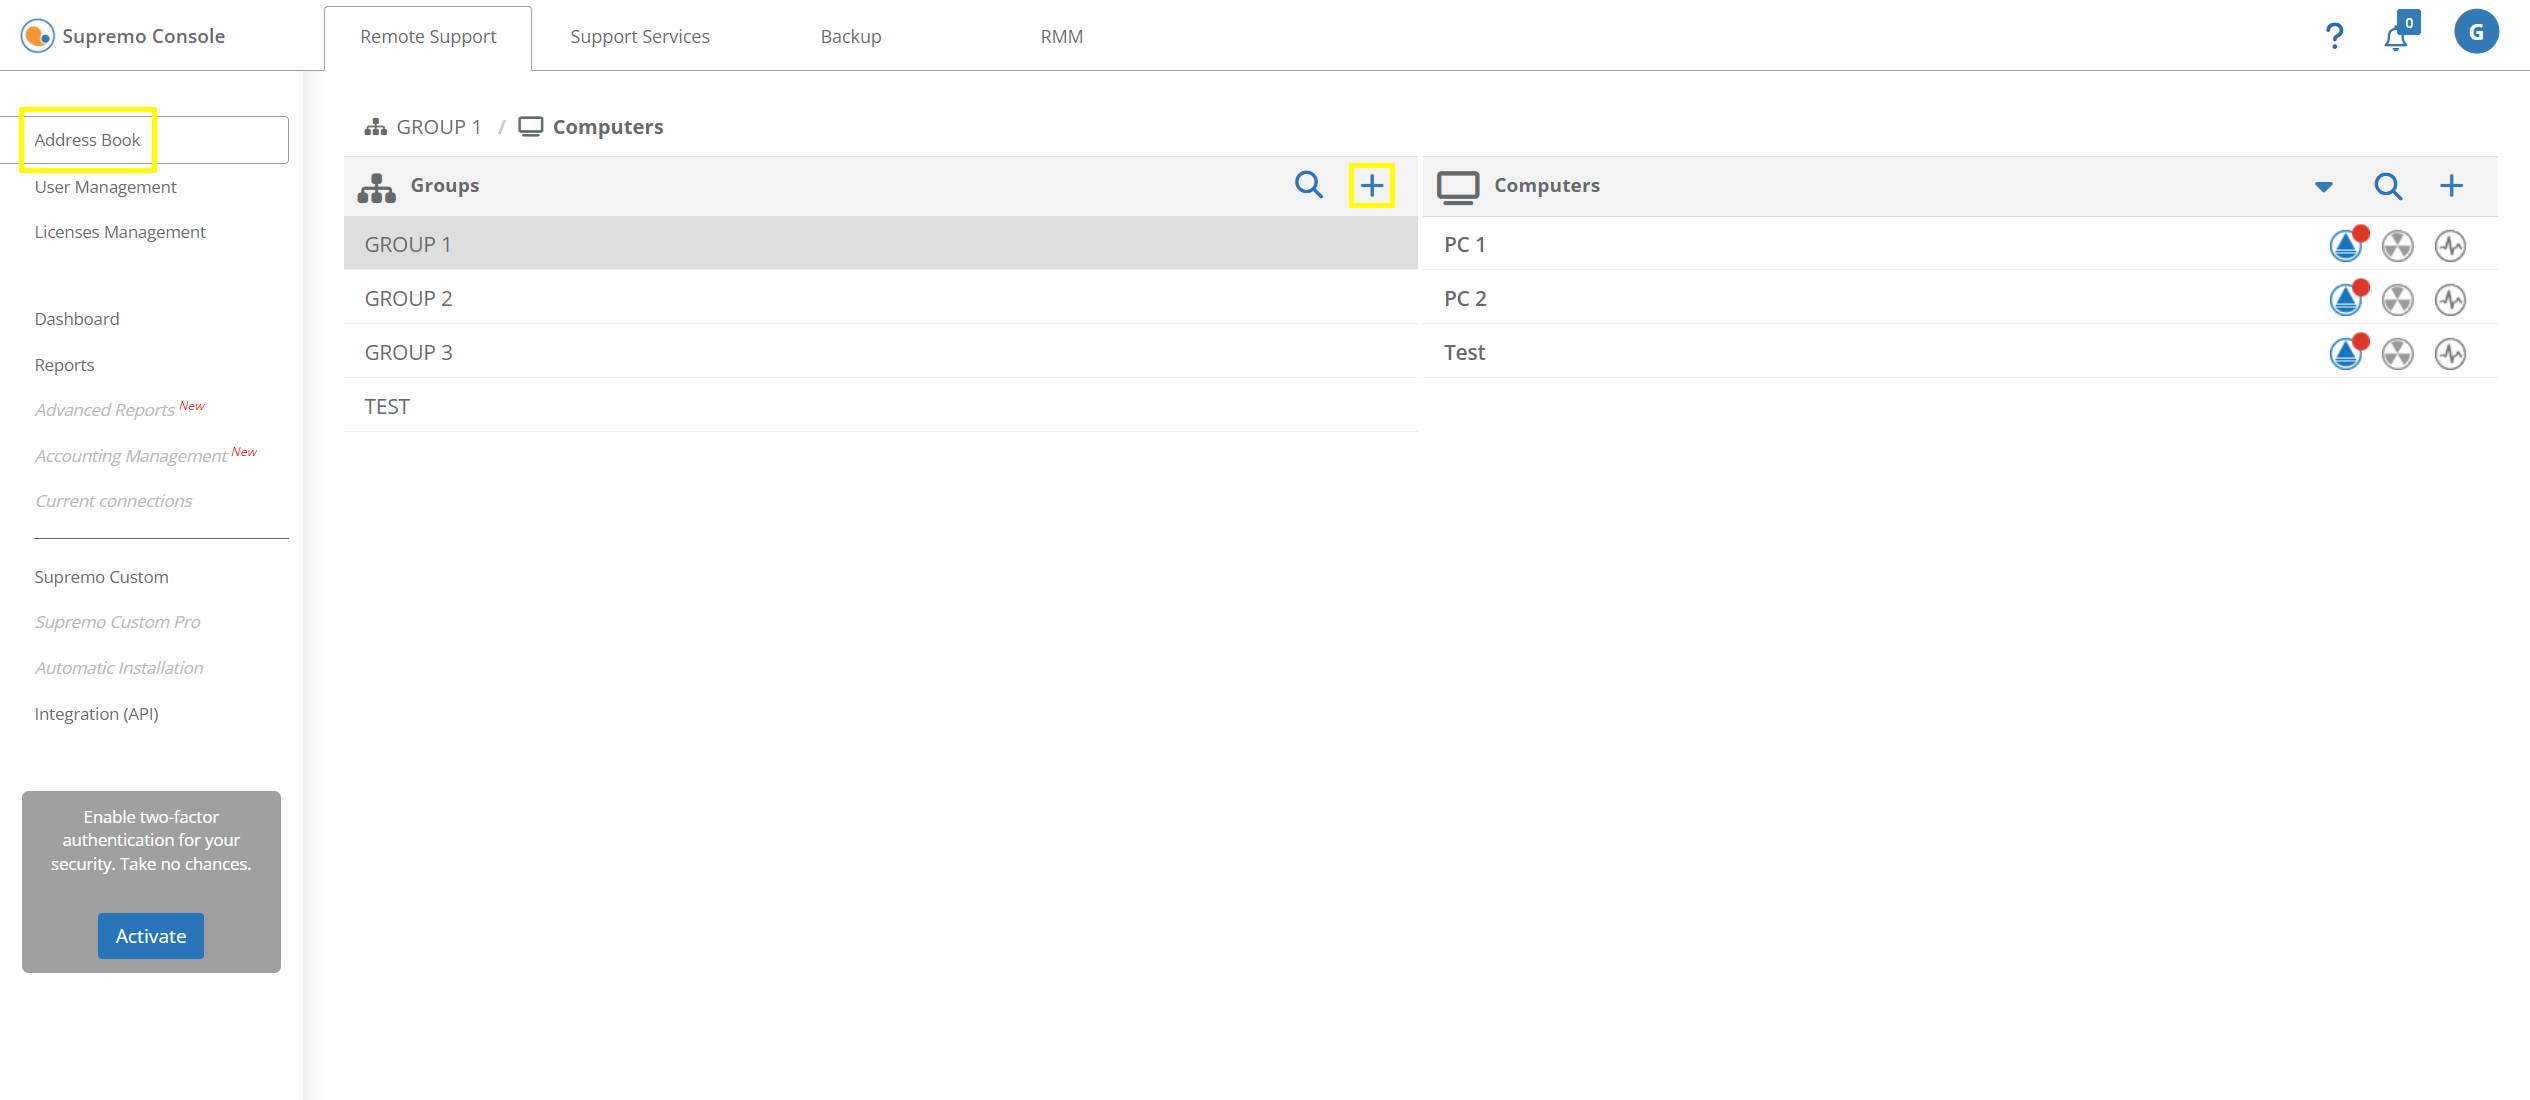Viewport: 2530px width, 1100px height.
Task: Click the two-factor authentication notice text
Action: pos(151,840)
